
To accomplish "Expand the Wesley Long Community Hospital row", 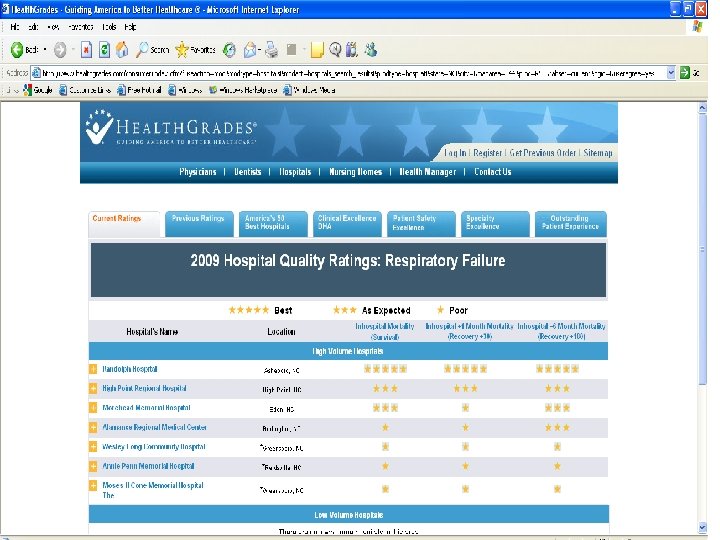I will tap(93, 447).
